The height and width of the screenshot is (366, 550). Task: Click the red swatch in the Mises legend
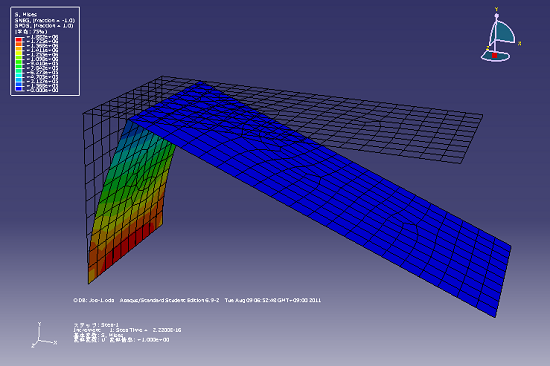[x=19, y=40]
